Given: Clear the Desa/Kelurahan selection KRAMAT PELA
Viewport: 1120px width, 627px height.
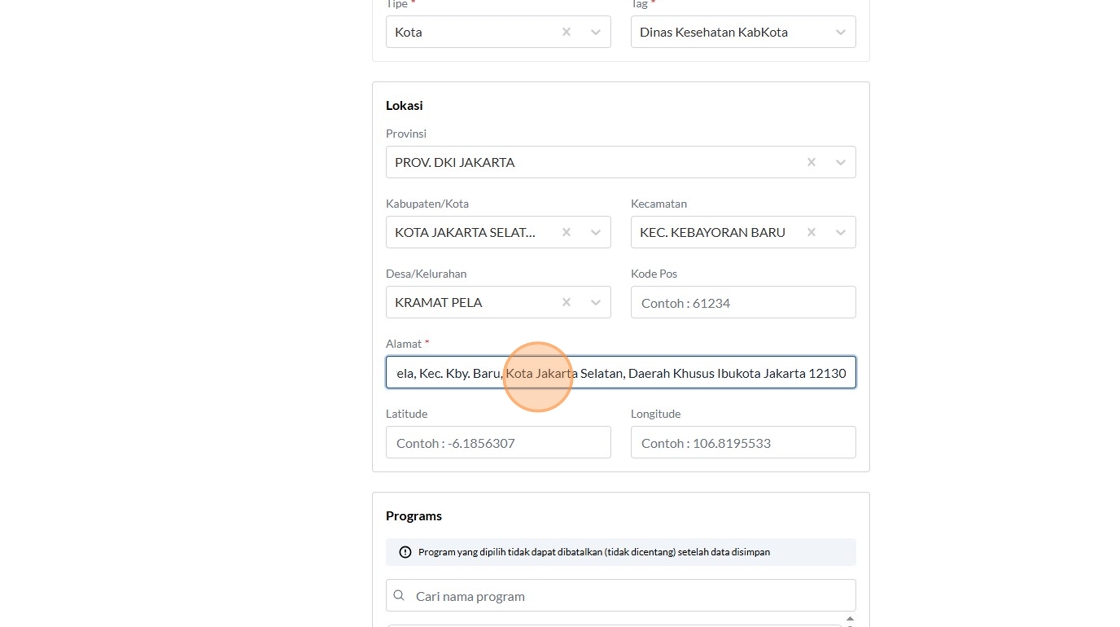Looking at the screenshot, I should pyautogui.click(x=566, y=302).
